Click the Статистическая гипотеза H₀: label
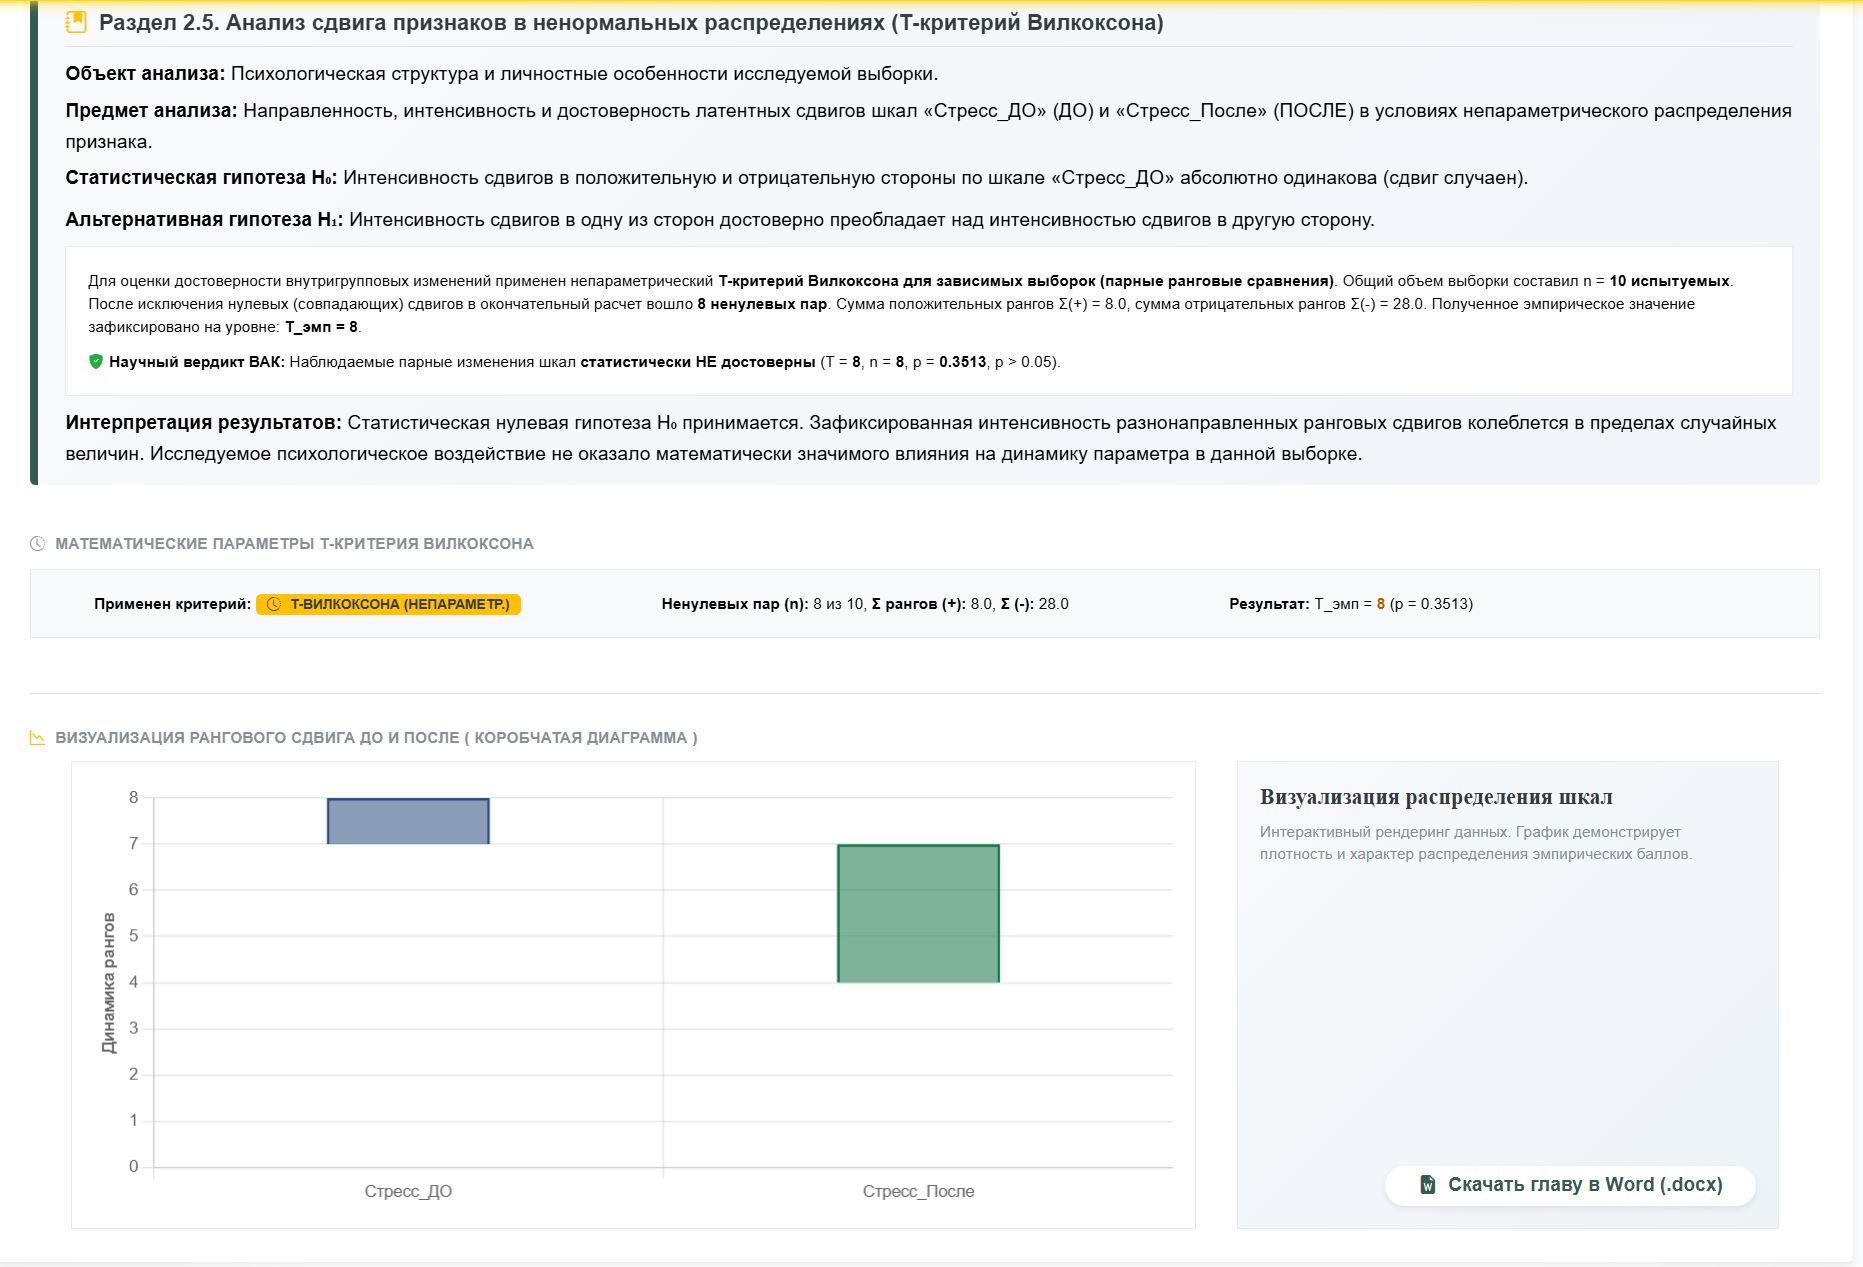 click(x=202, y=177)
